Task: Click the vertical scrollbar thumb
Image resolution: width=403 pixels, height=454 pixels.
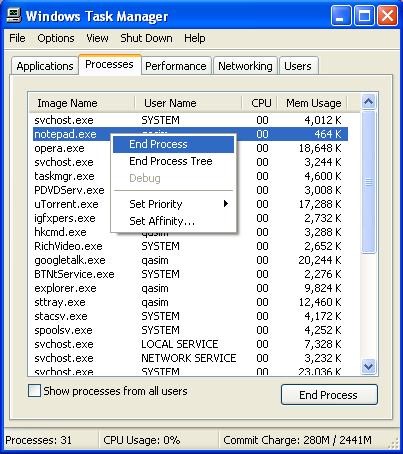Action: [x=368, y=182]
